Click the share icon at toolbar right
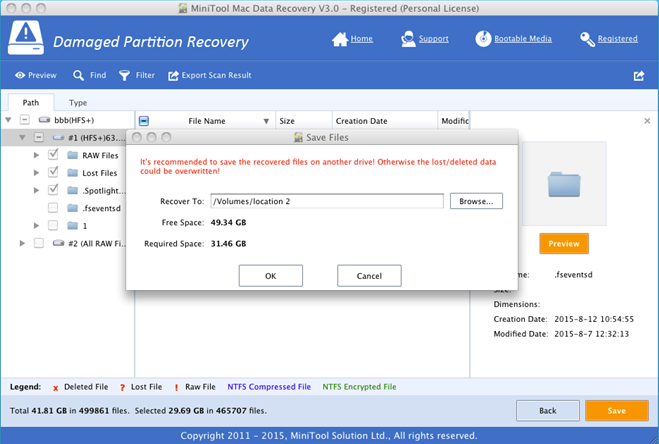This screenshot has height=444, width=659. click(x=639, y=76)
